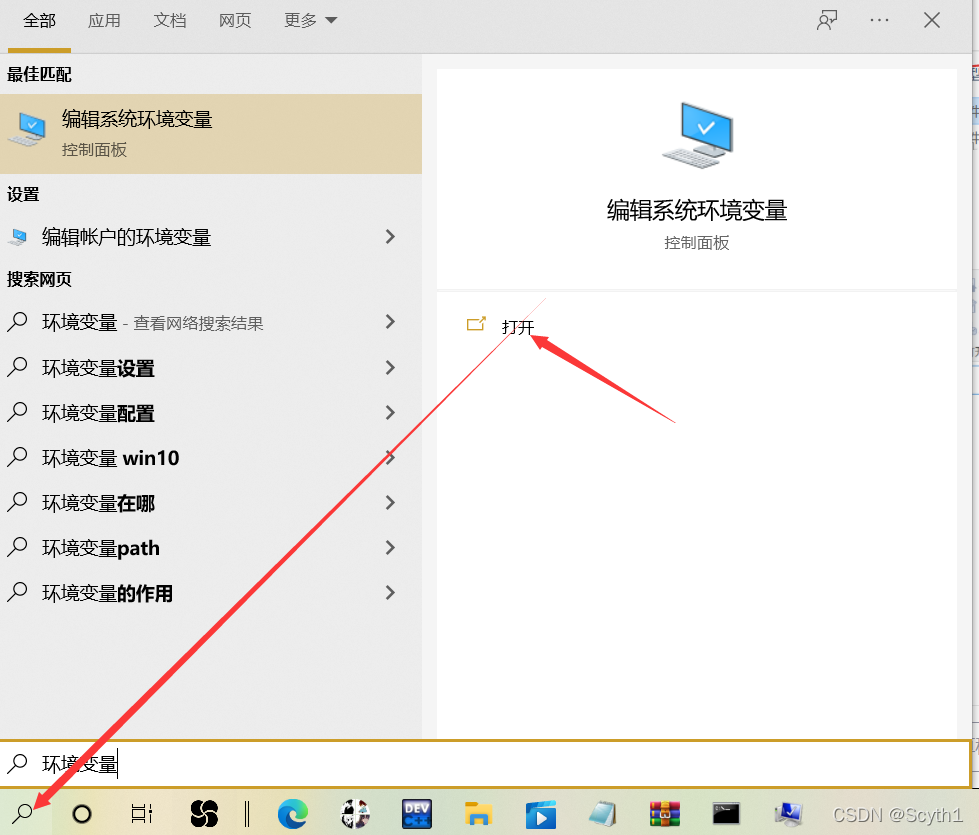Choose web suggestion 环境变量在哪
979x835 pixels.
[x=211, y=502]
